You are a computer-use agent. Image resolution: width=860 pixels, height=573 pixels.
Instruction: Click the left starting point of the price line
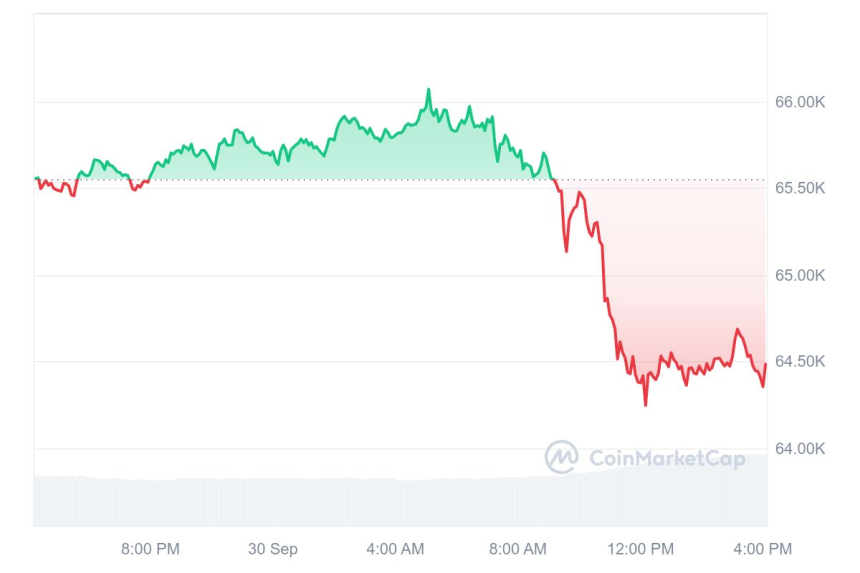coord(35,178)
